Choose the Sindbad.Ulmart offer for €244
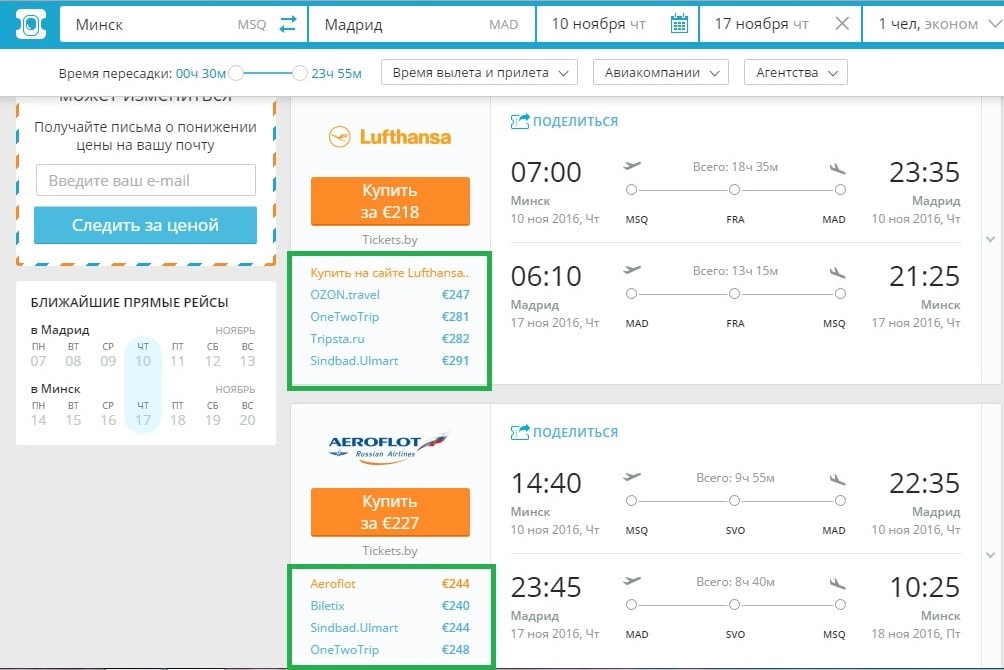Screen dimensions: 1004x670 click(390, 628)
